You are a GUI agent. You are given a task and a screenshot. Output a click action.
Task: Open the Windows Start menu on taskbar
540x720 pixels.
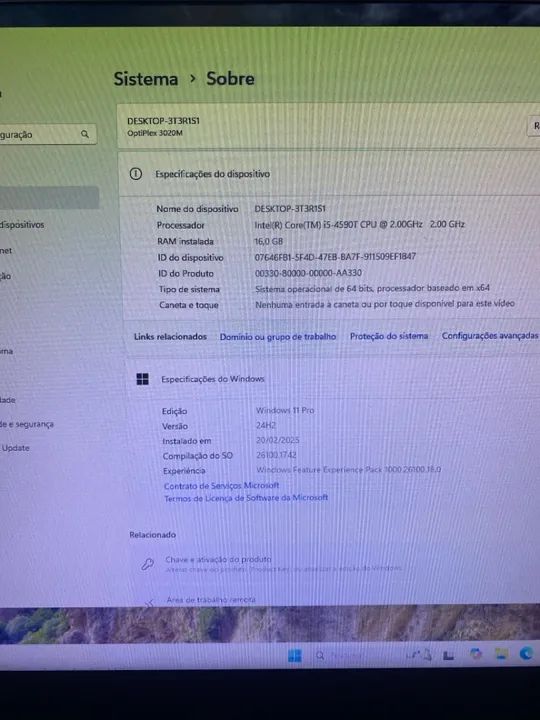(294, 656)
